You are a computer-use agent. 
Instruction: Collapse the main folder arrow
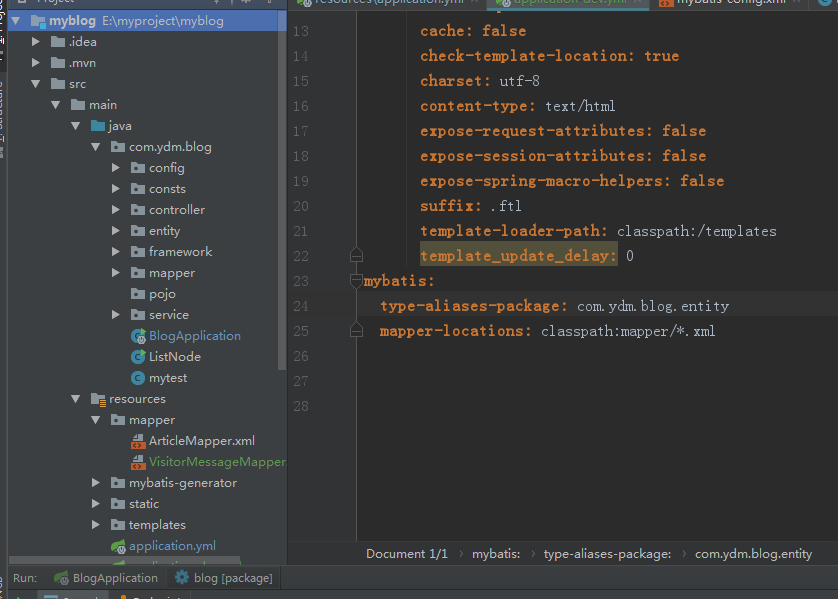56,105
